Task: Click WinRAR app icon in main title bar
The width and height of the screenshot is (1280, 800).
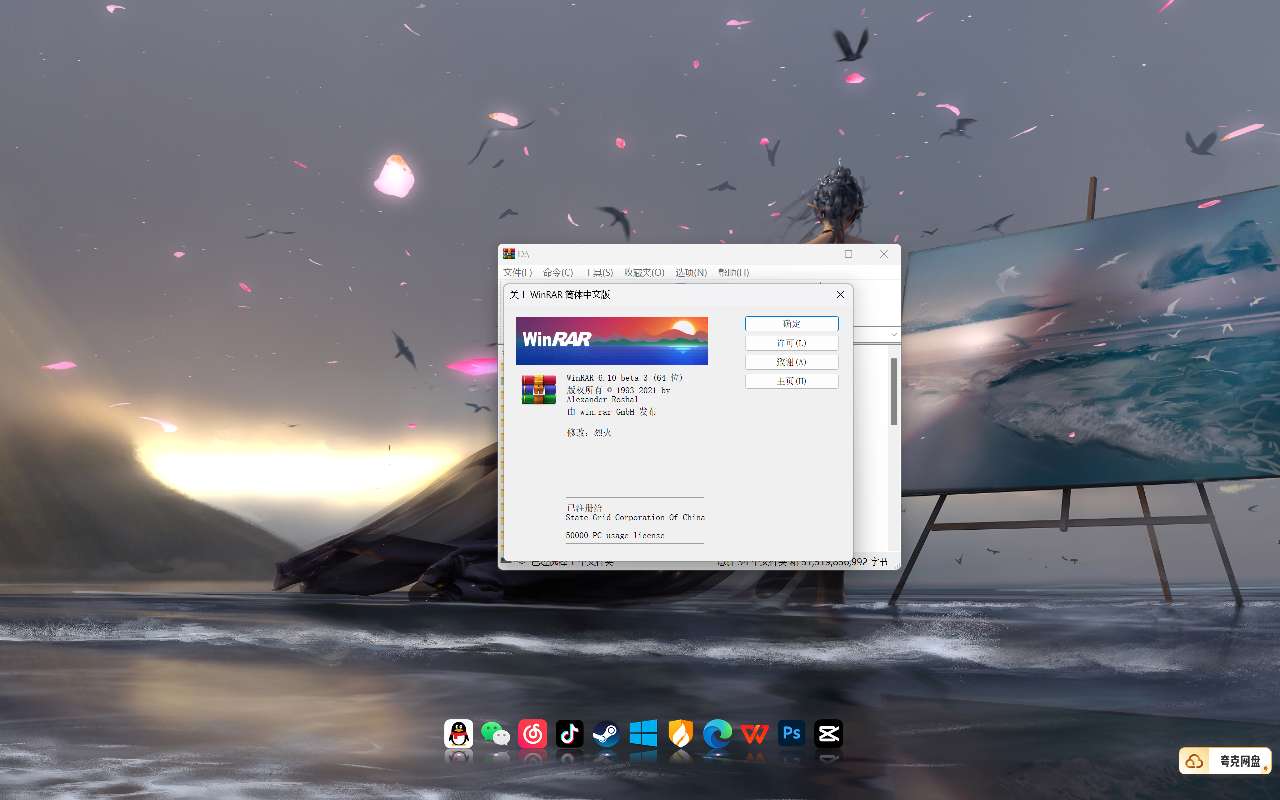Action: (509, 254)
